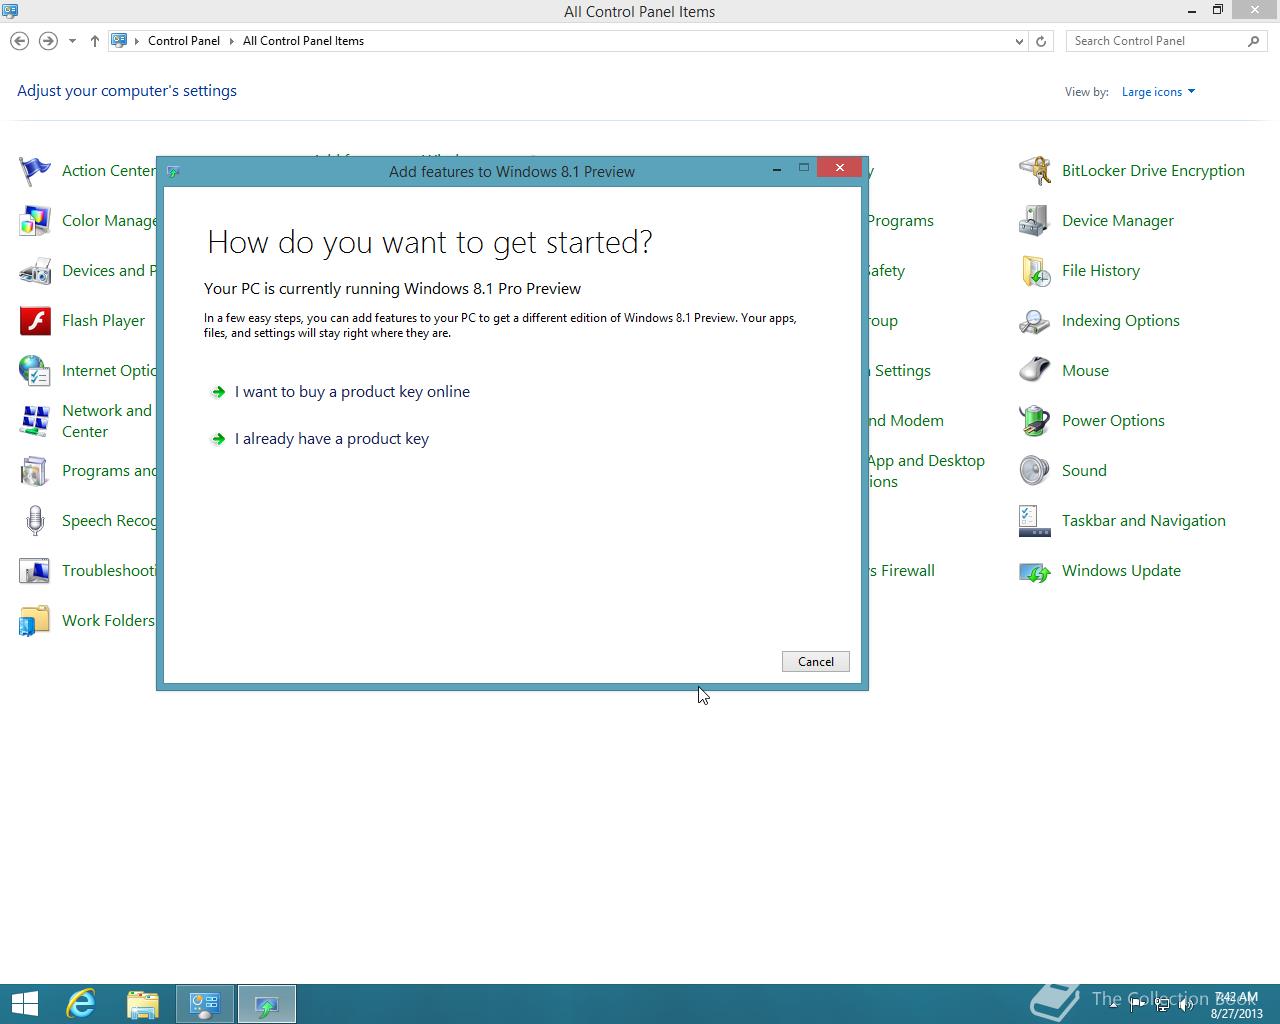Viewport: 1280px width, 1024px height.
Task: Open Troubleshooting icon
Action: click(35, 571)
